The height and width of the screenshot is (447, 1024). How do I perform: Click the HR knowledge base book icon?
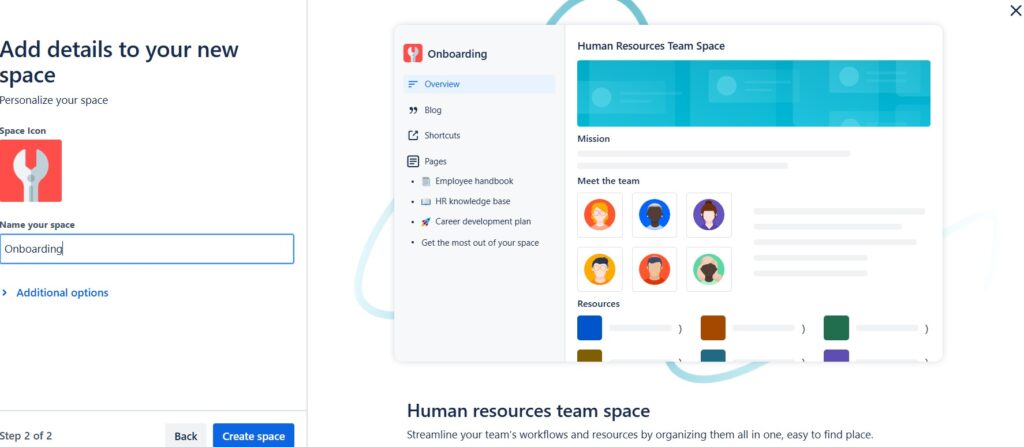[426, 201]
